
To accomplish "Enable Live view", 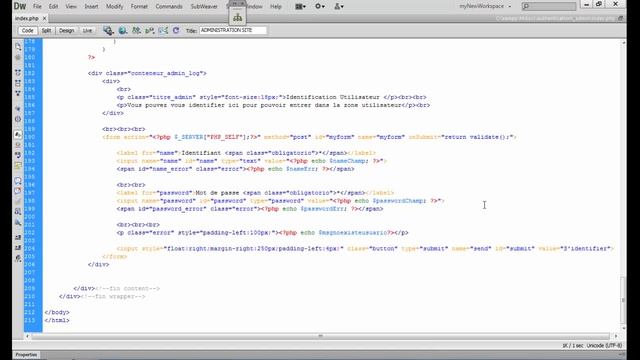I will tap(87, 31).
